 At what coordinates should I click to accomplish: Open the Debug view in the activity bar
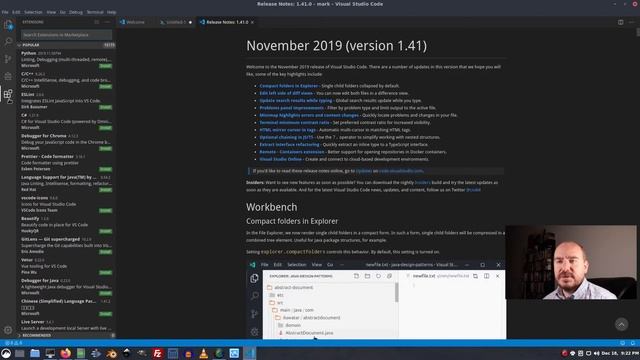click(8, 76)
